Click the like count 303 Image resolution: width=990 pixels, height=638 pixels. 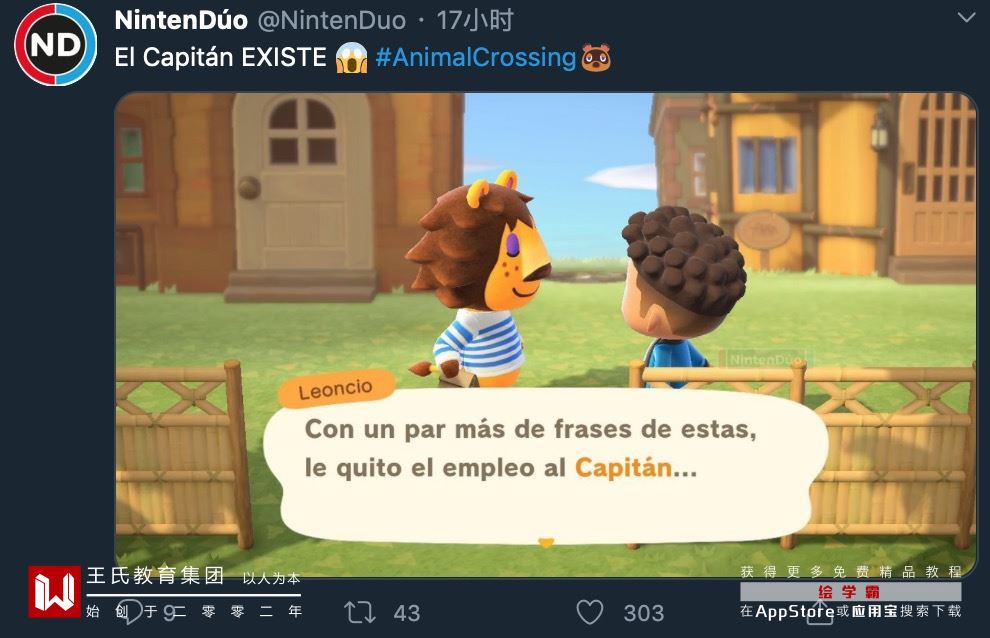[643, 613]
